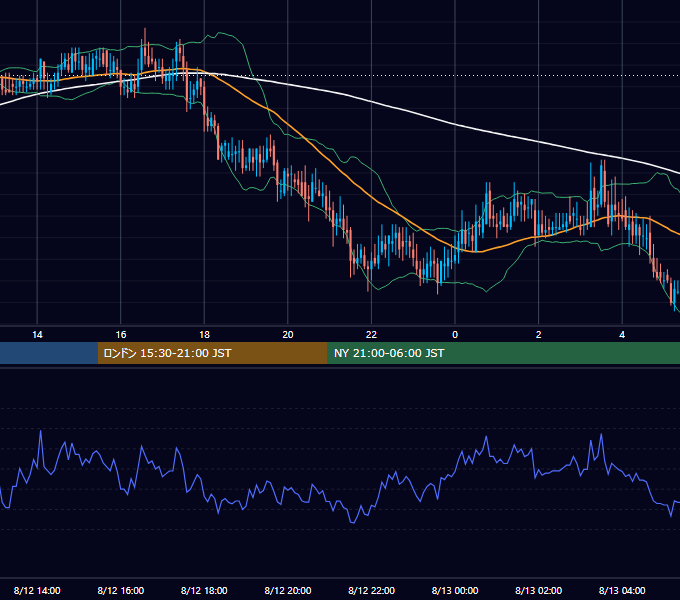Click the 8/12 16:00 time label

pyautogui.click(x=121, y=590)
